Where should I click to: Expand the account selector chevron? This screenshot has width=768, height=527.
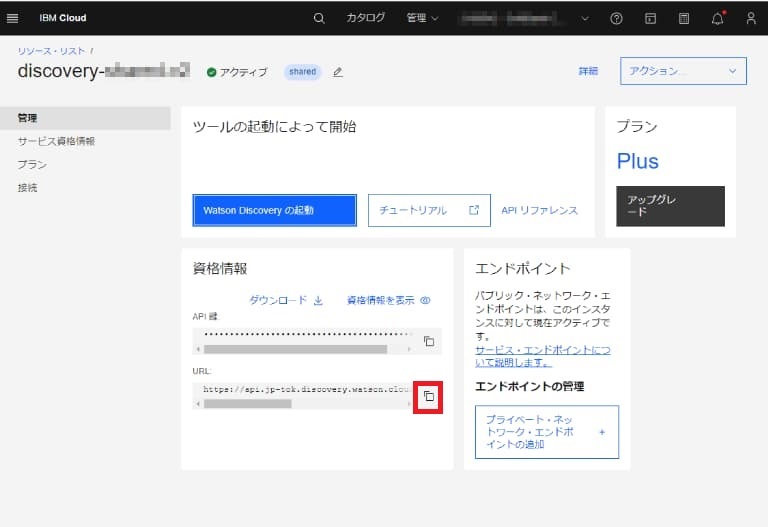pyautogui.click(x=585, y=18)
